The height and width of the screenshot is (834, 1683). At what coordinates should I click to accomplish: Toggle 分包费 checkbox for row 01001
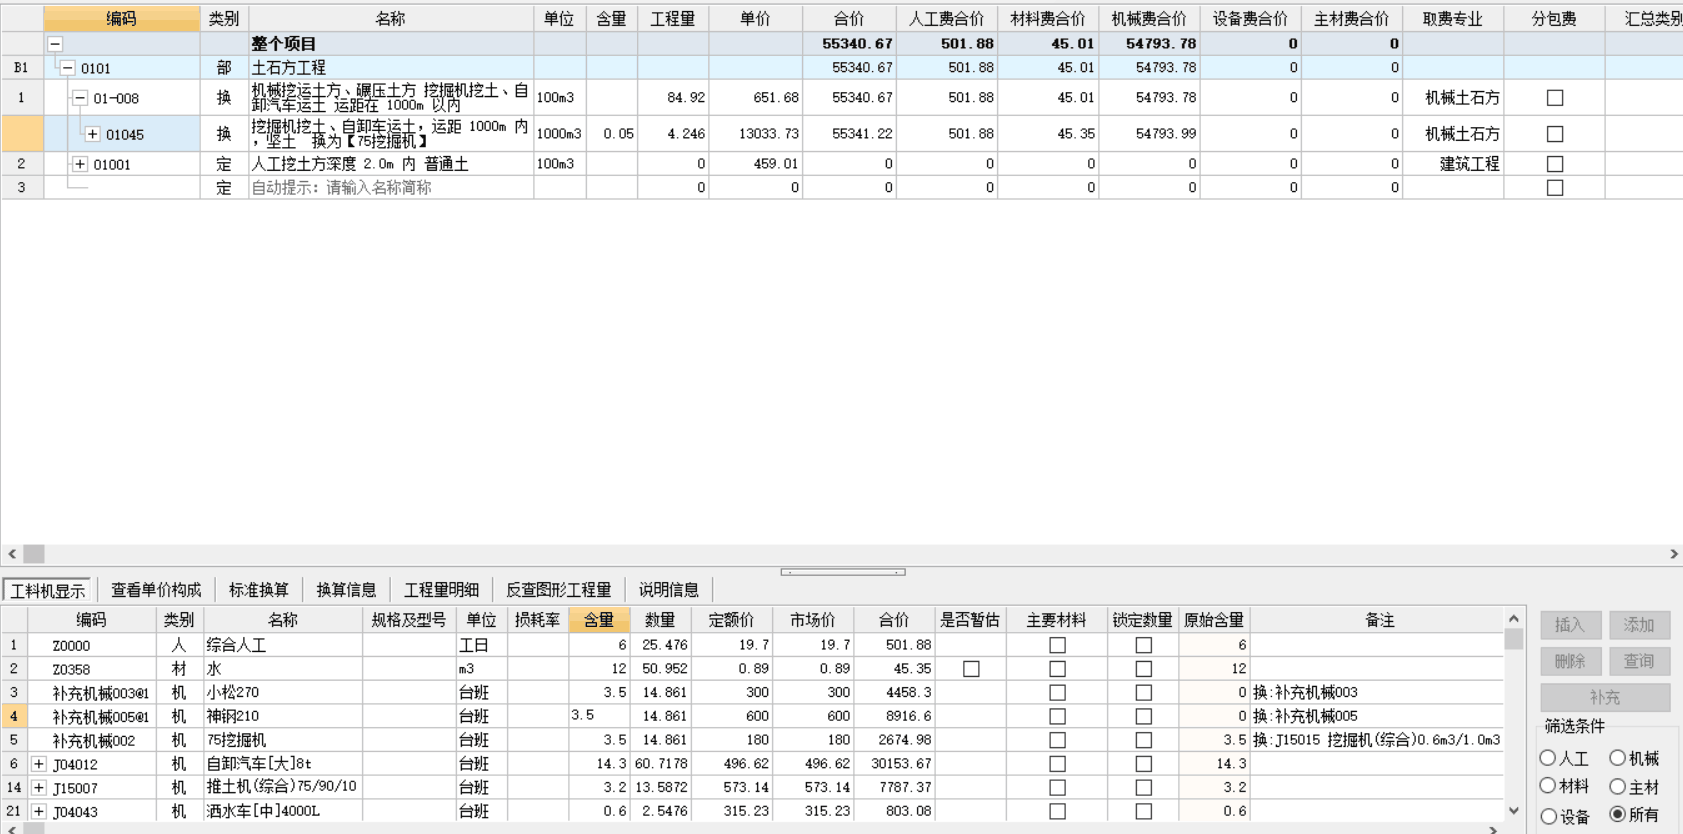pyautogui.click(x=1555, y=164)
